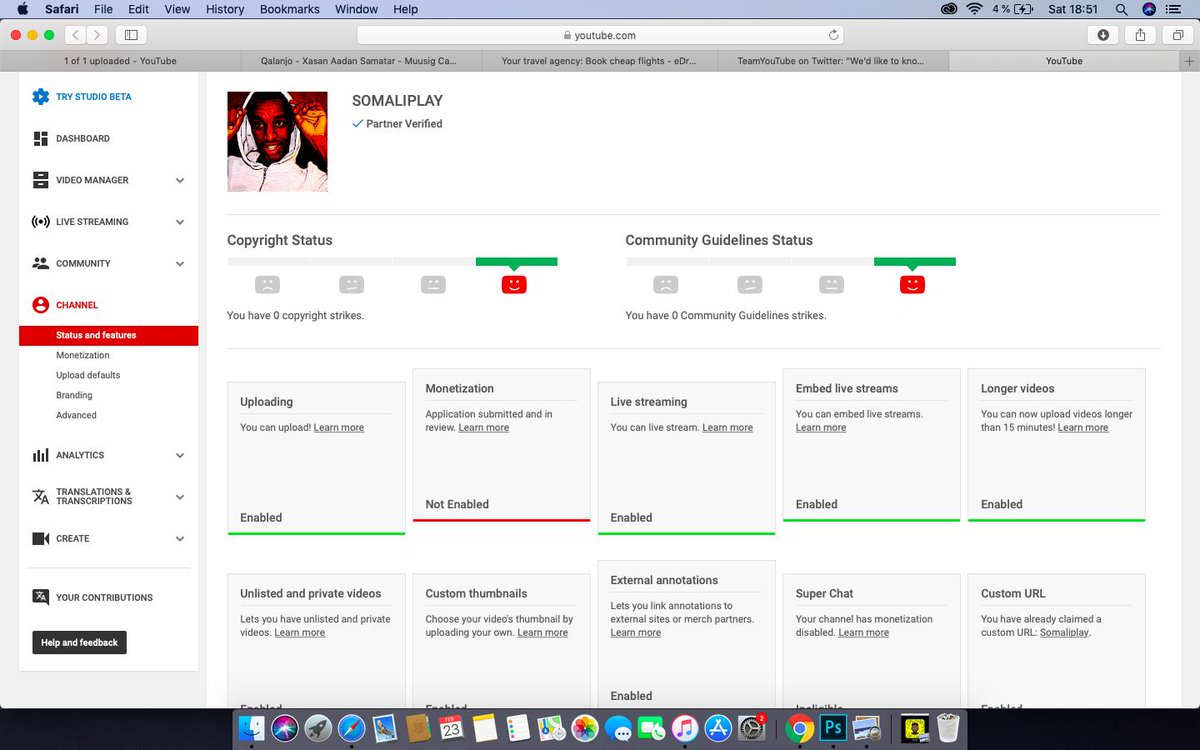The width and height of the screenshot is (1200, 750).
Task: Click the Live Streaming broadcast icon
Action: click(40, 222)
